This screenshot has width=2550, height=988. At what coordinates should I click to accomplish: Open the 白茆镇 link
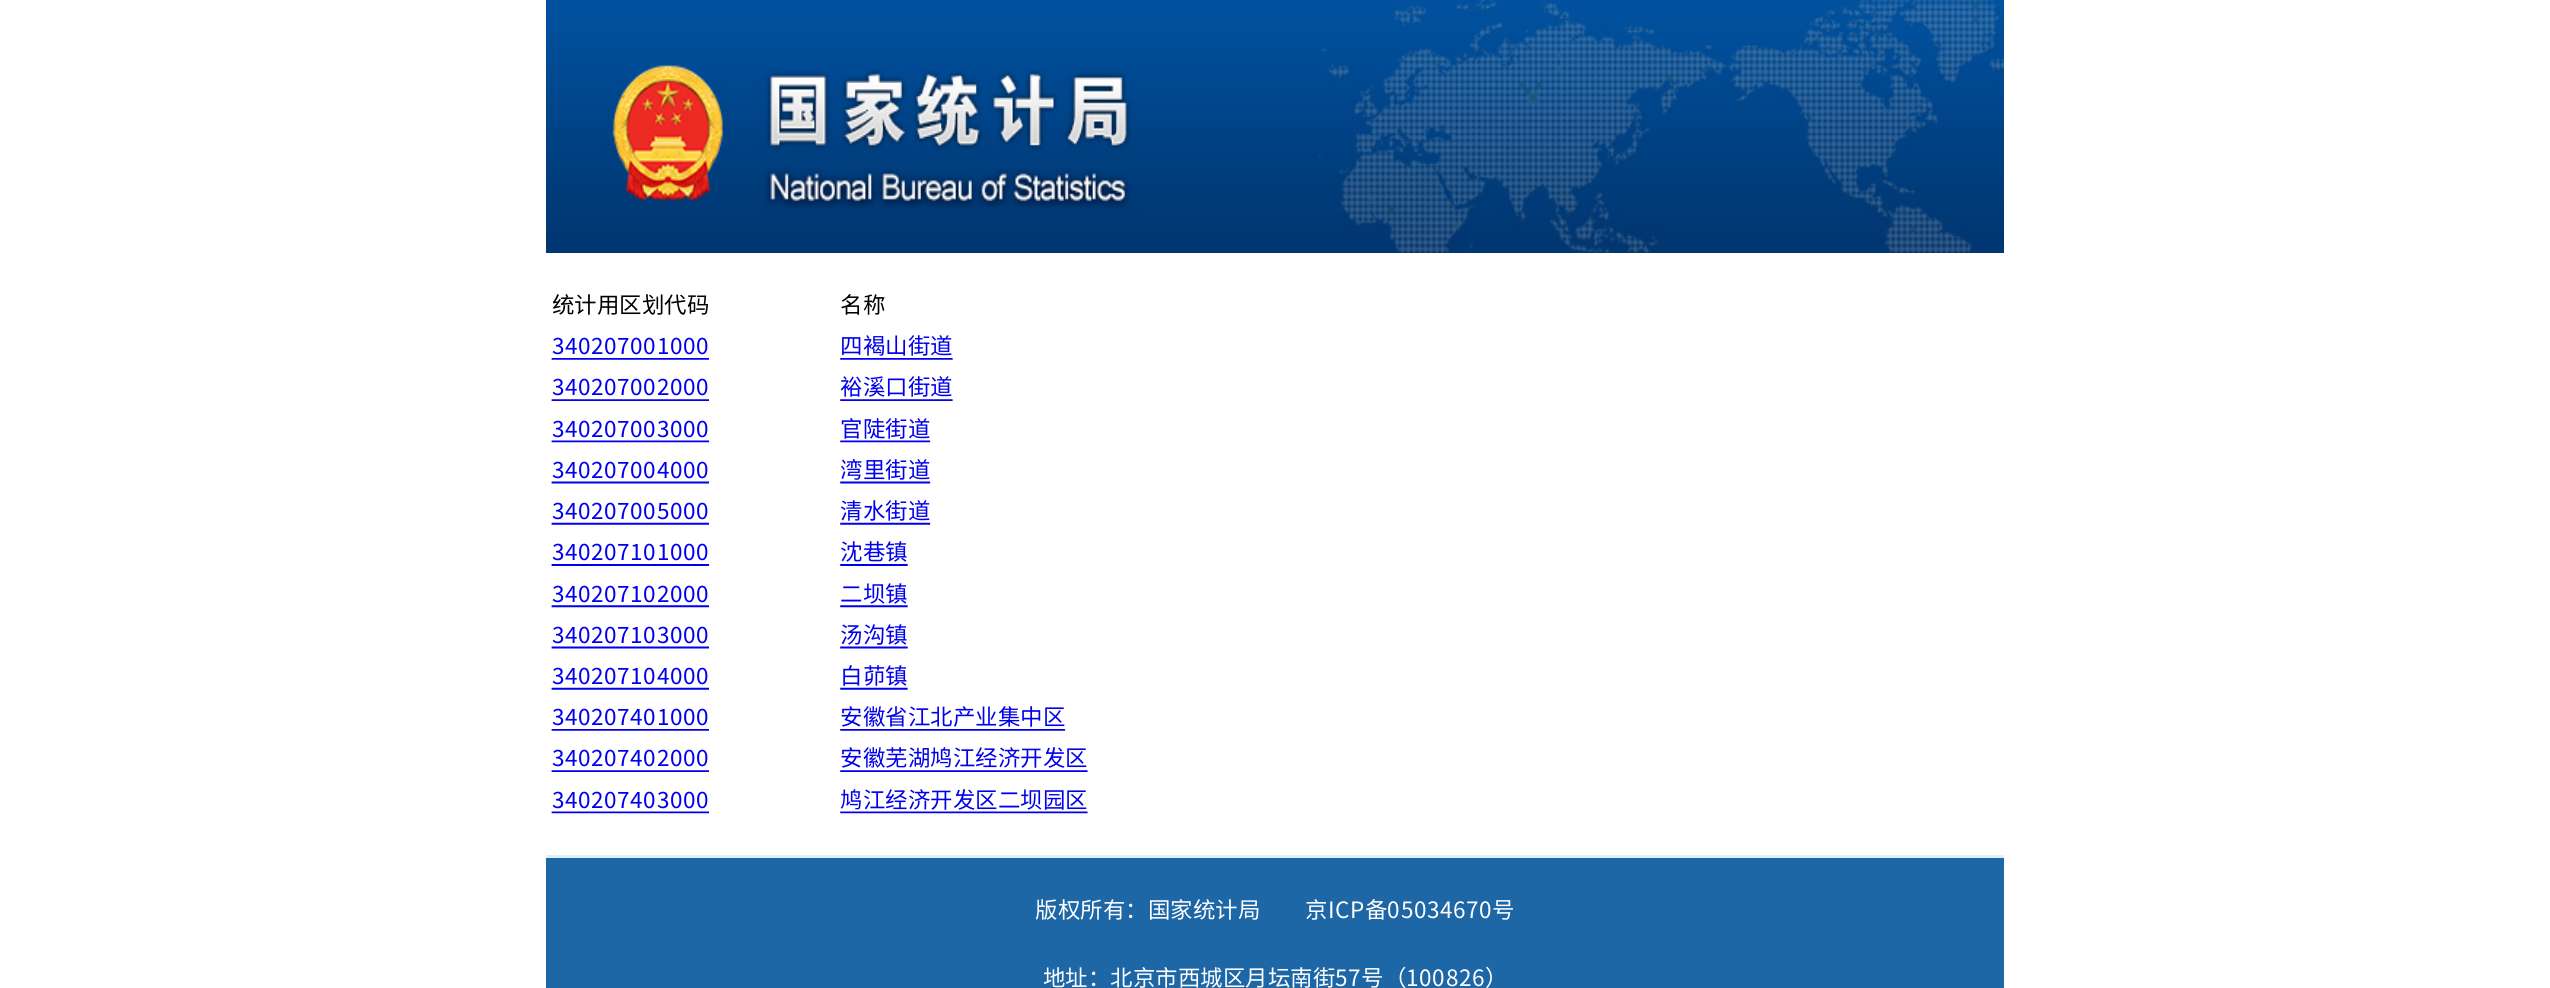coord(873,677)
